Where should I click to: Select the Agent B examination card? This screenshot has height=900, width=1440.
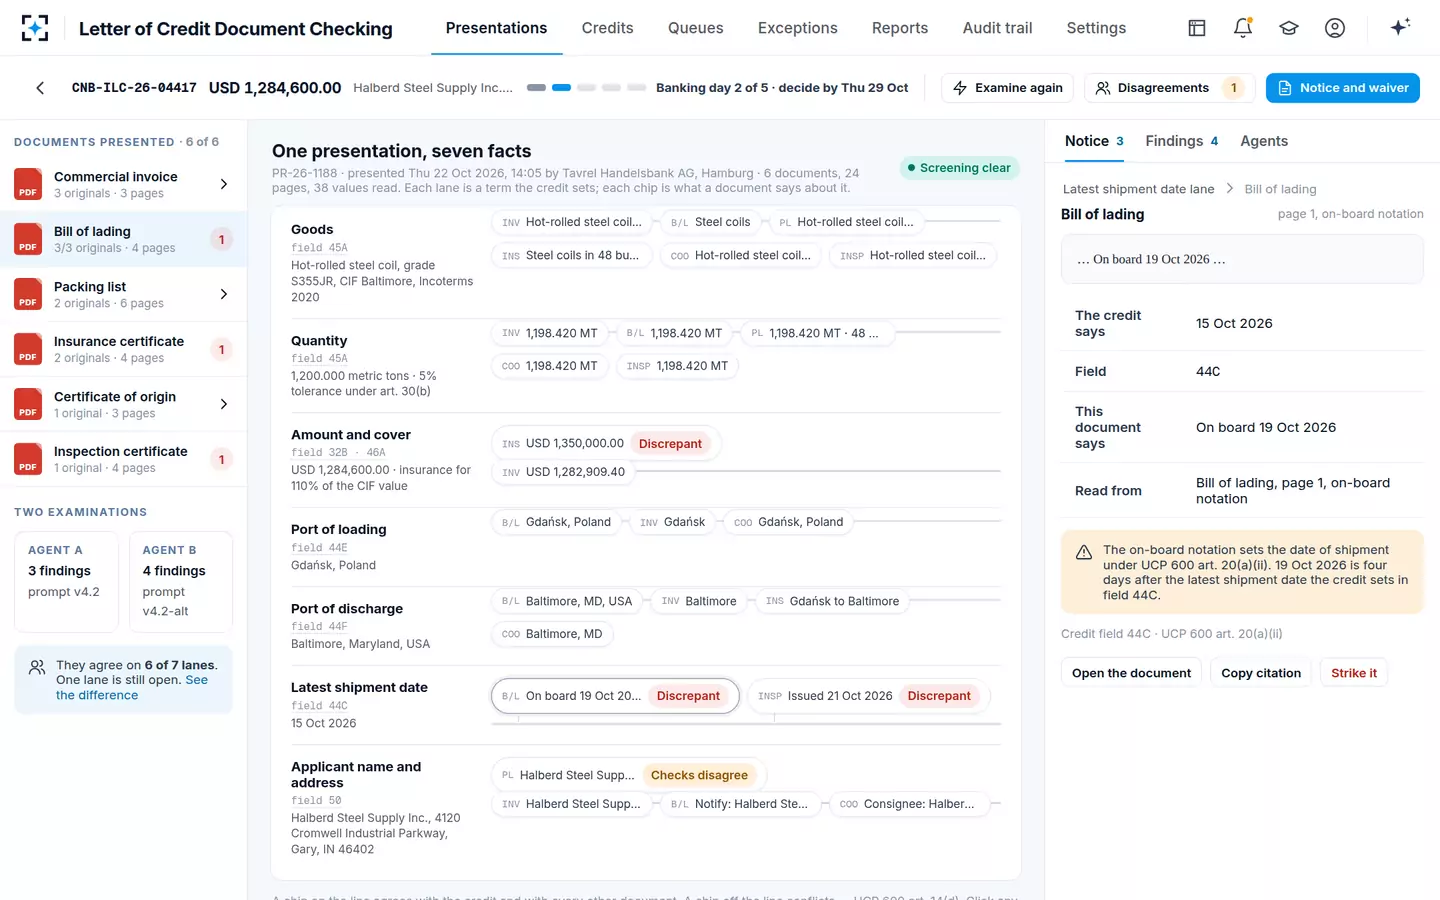(x=181, y=582)
